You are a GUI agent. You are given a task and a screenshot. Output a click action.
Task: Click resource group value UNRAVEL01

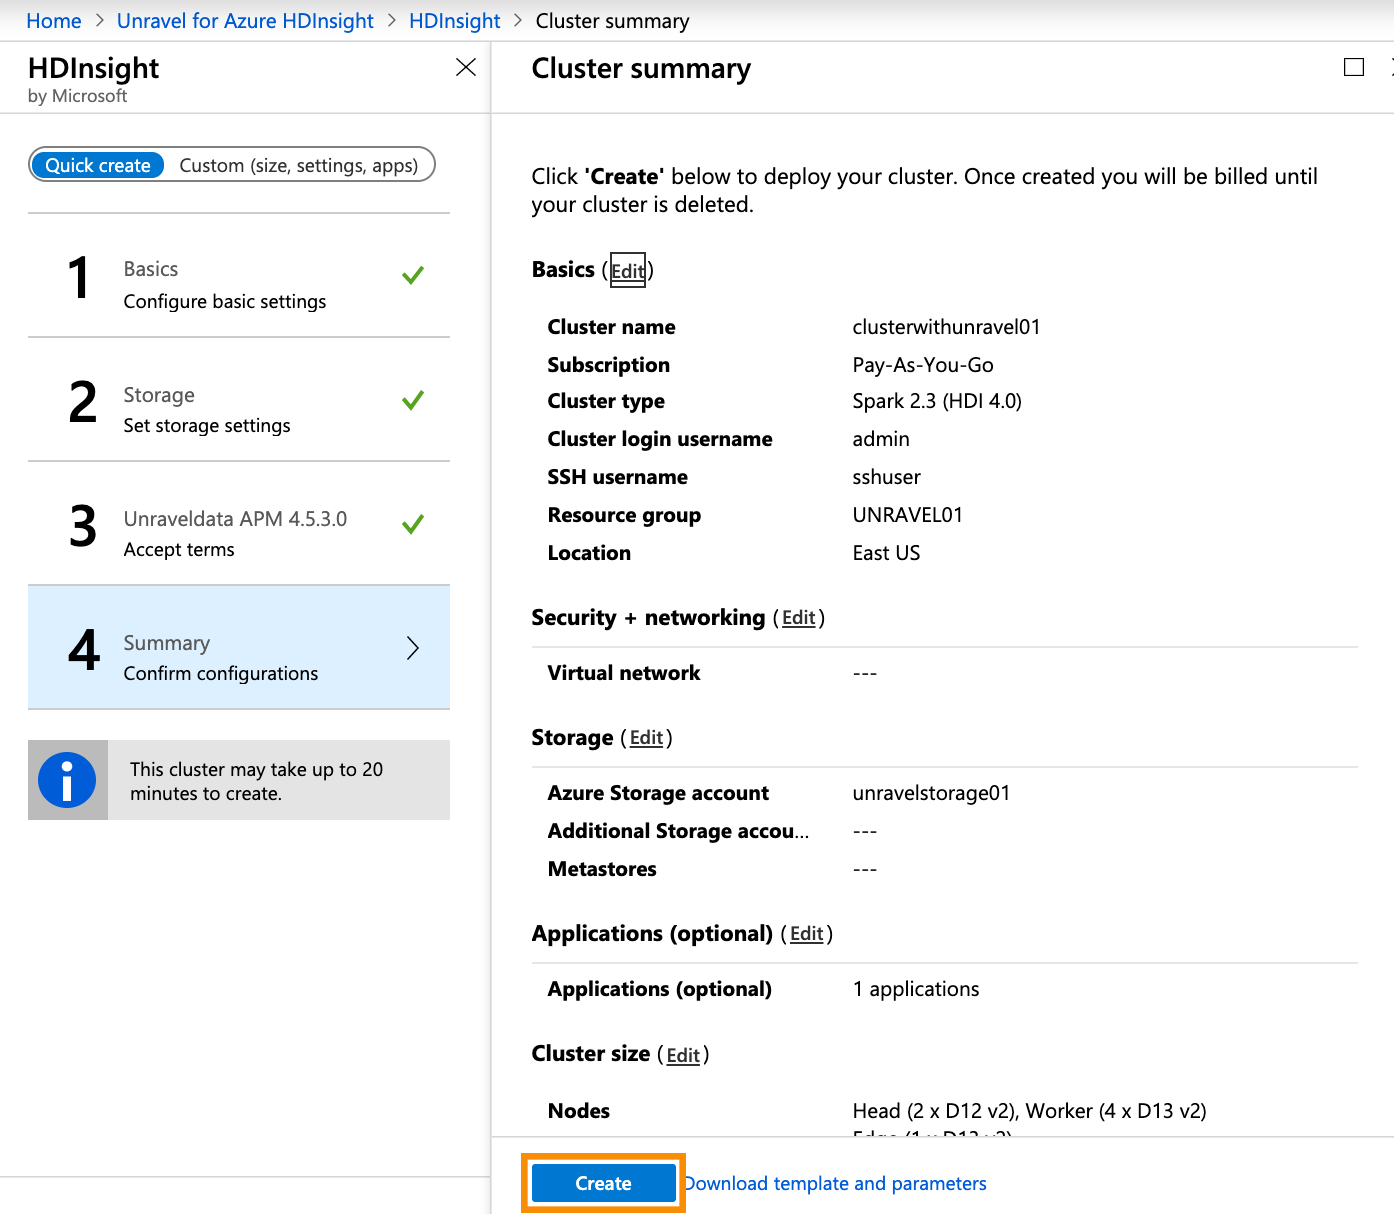point(908,515)
